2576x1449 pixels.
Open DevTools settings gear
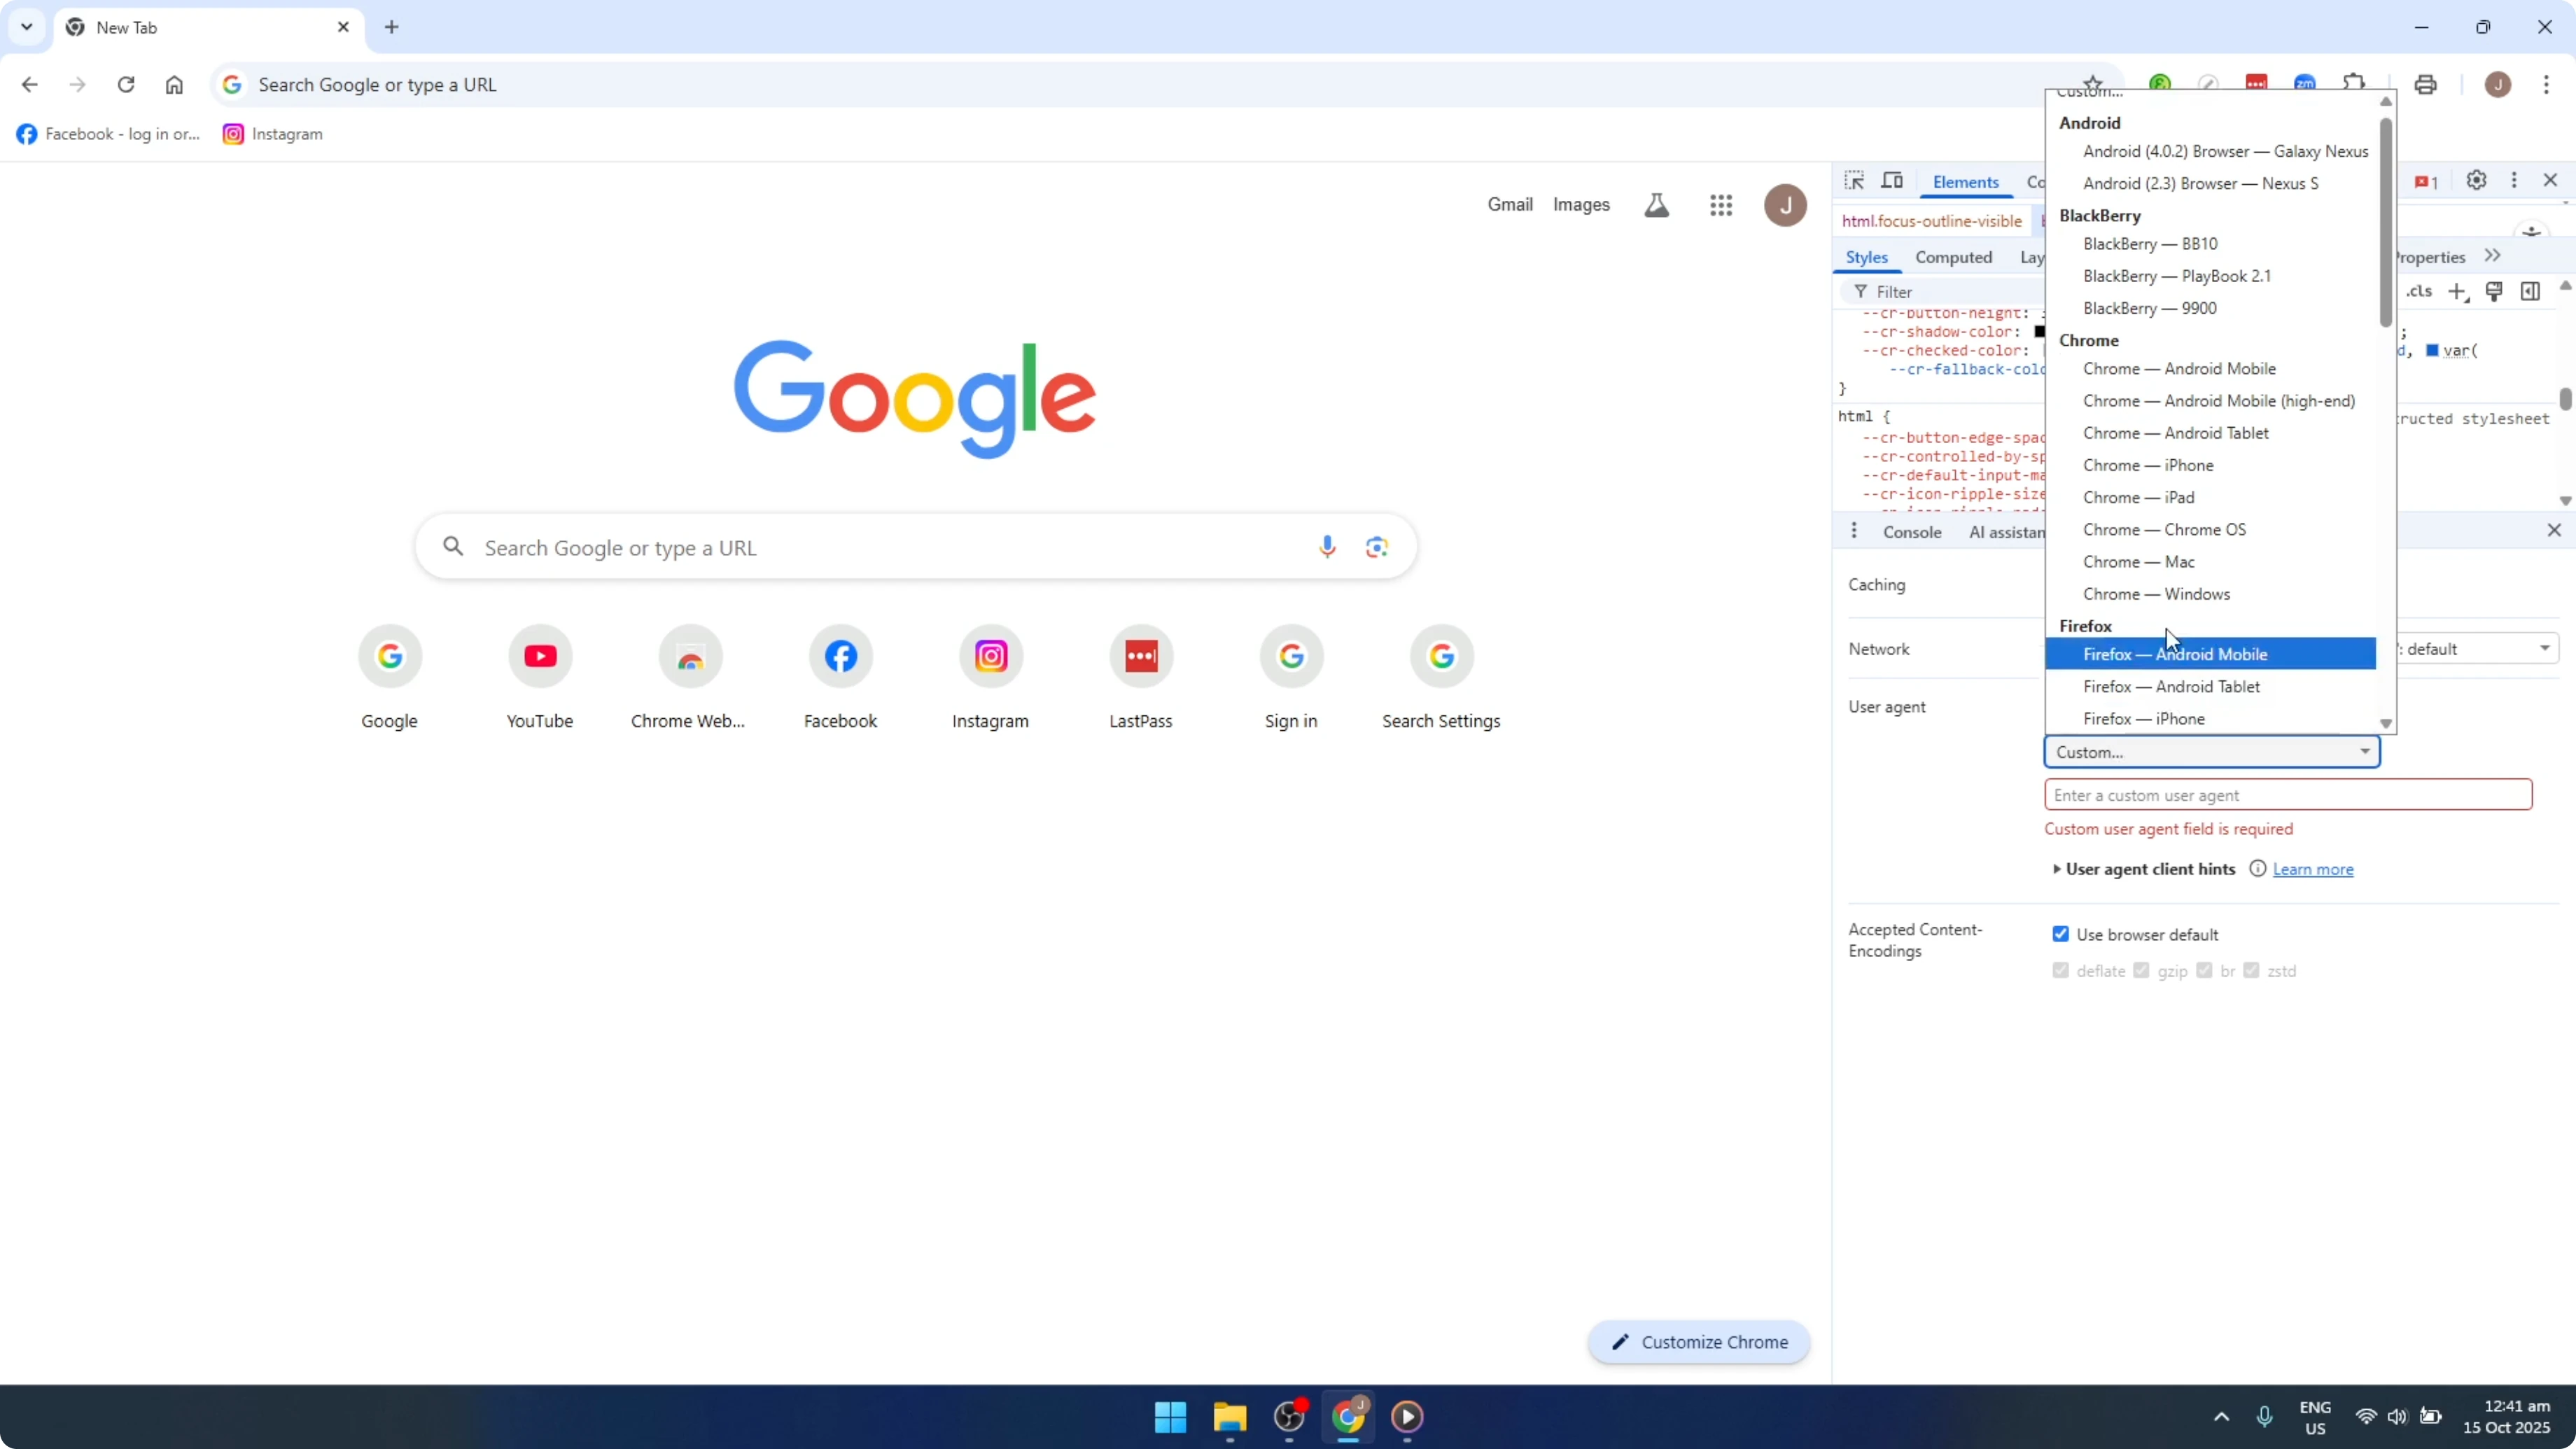pyautogui.click(x=2477, y=181)
